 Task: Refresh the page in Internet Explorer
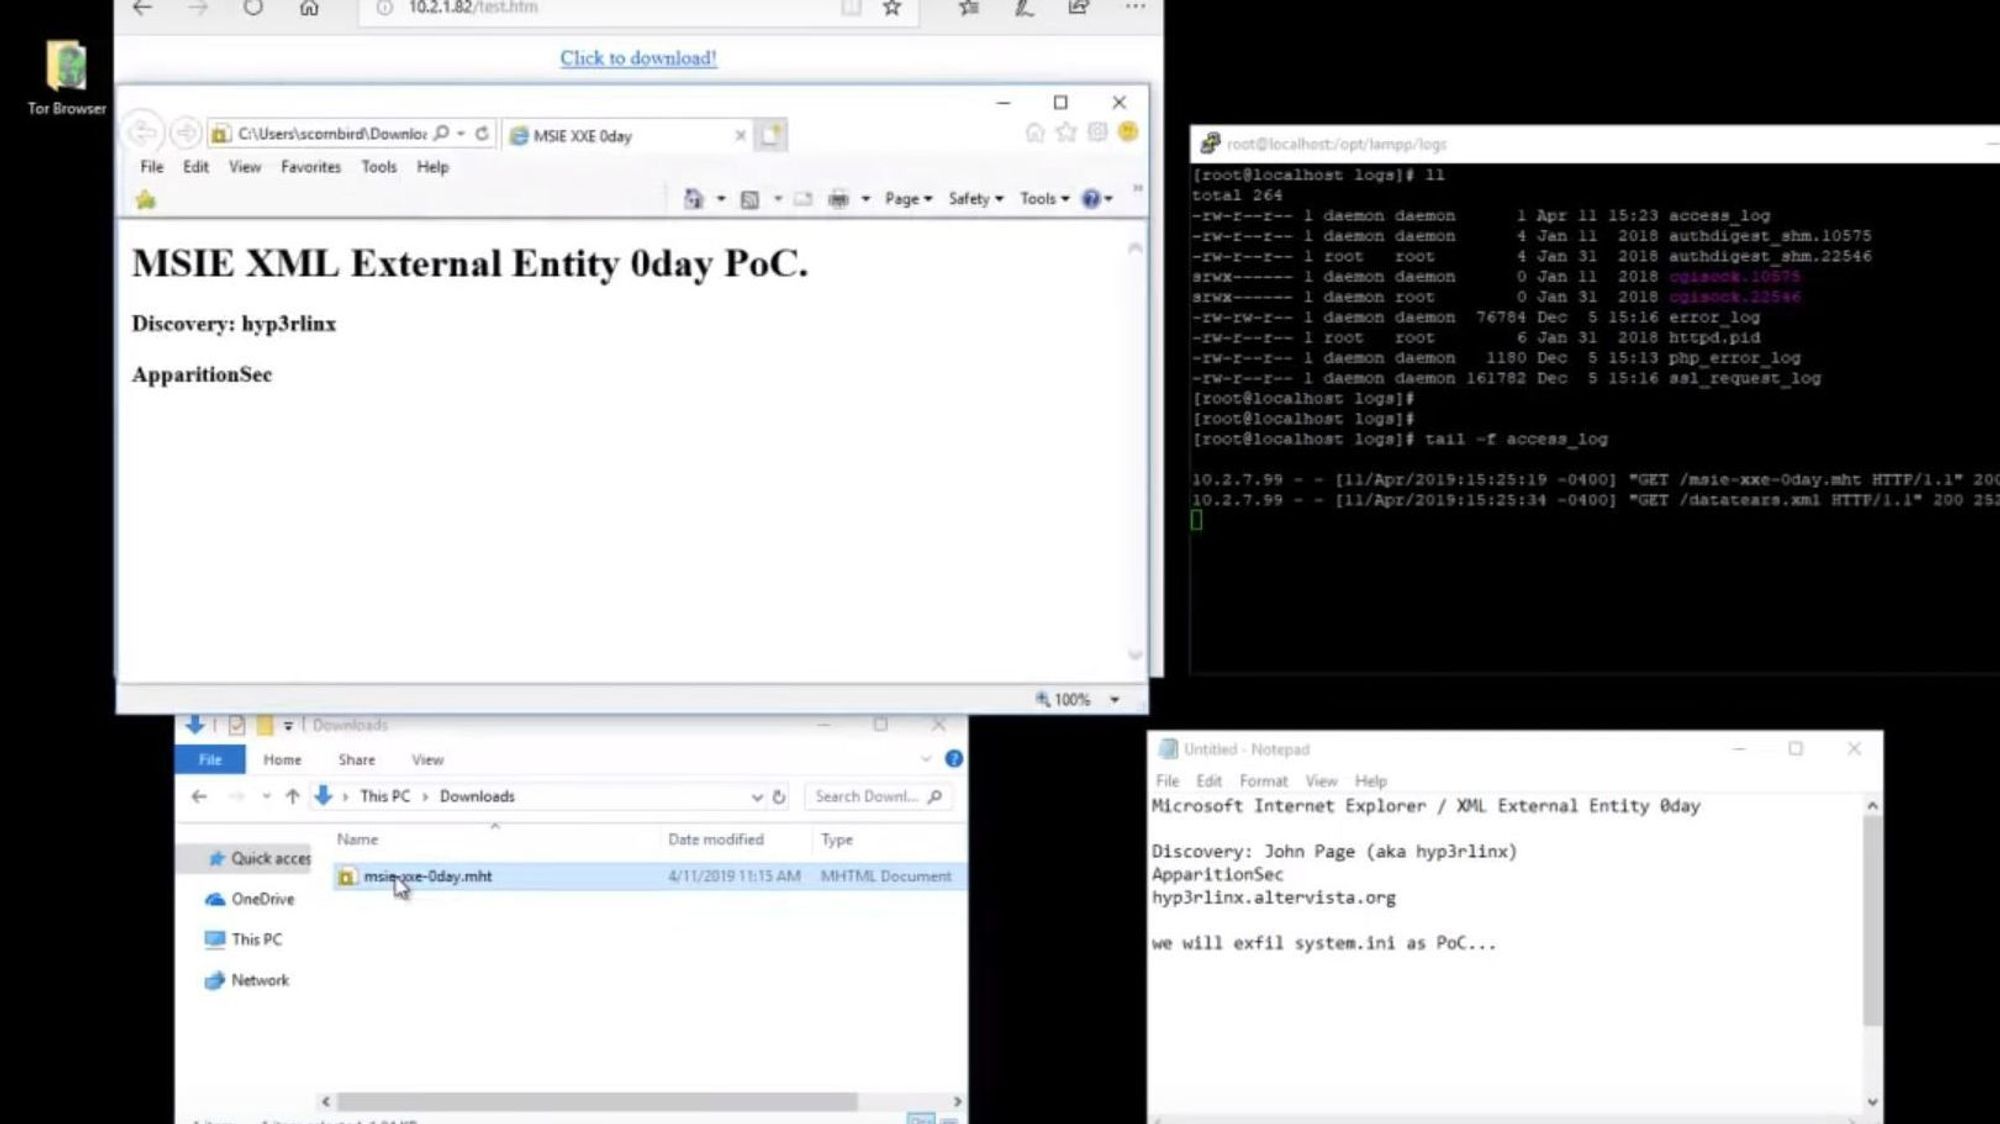482,133
